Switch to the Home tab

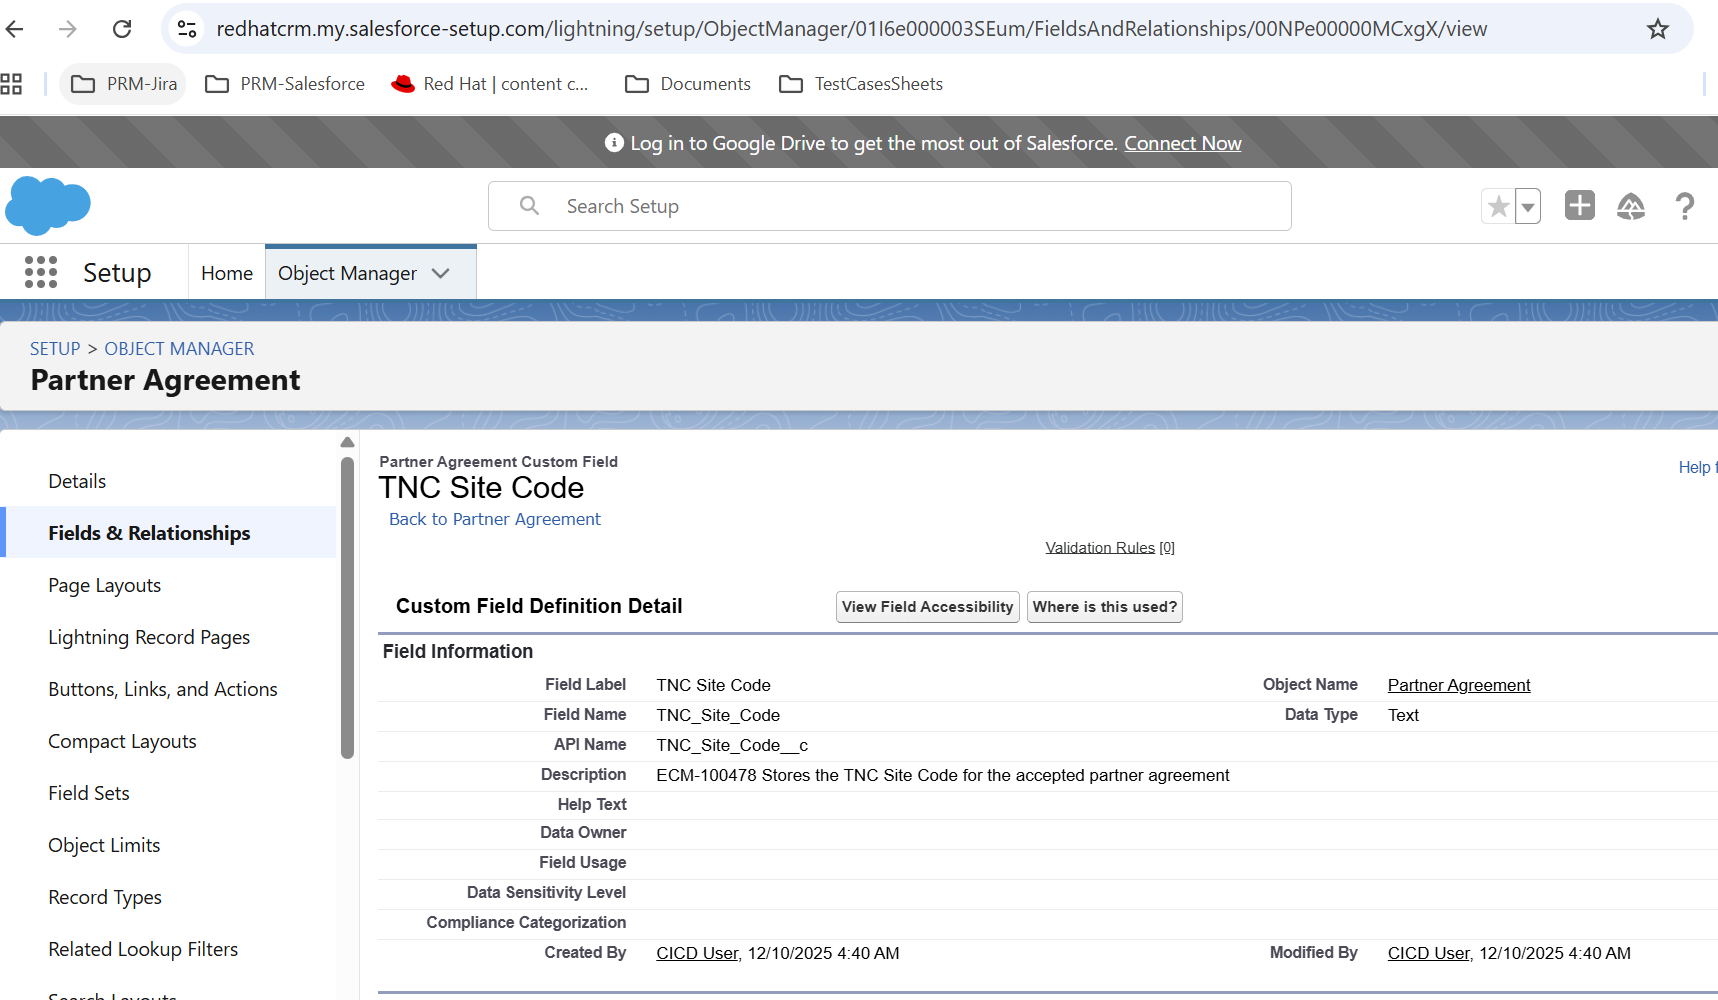(227, 273)
